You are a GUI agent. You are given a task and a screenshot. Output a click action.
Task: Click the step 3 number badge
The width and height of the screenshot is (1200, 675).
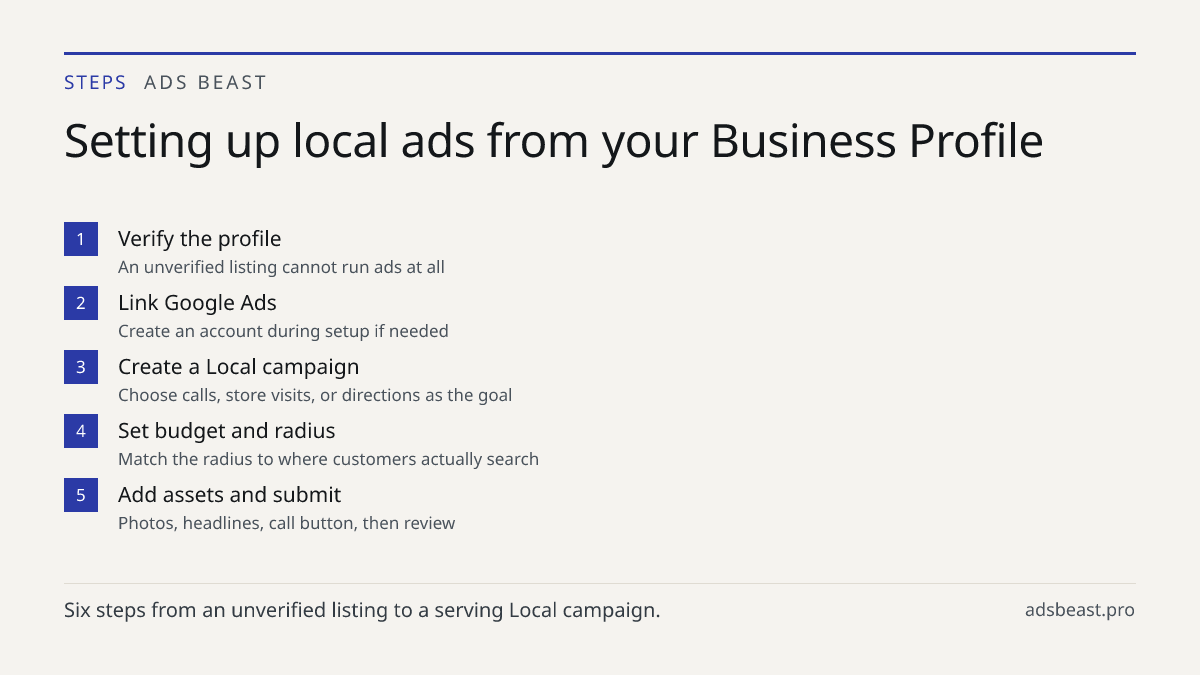click(81, 367)
